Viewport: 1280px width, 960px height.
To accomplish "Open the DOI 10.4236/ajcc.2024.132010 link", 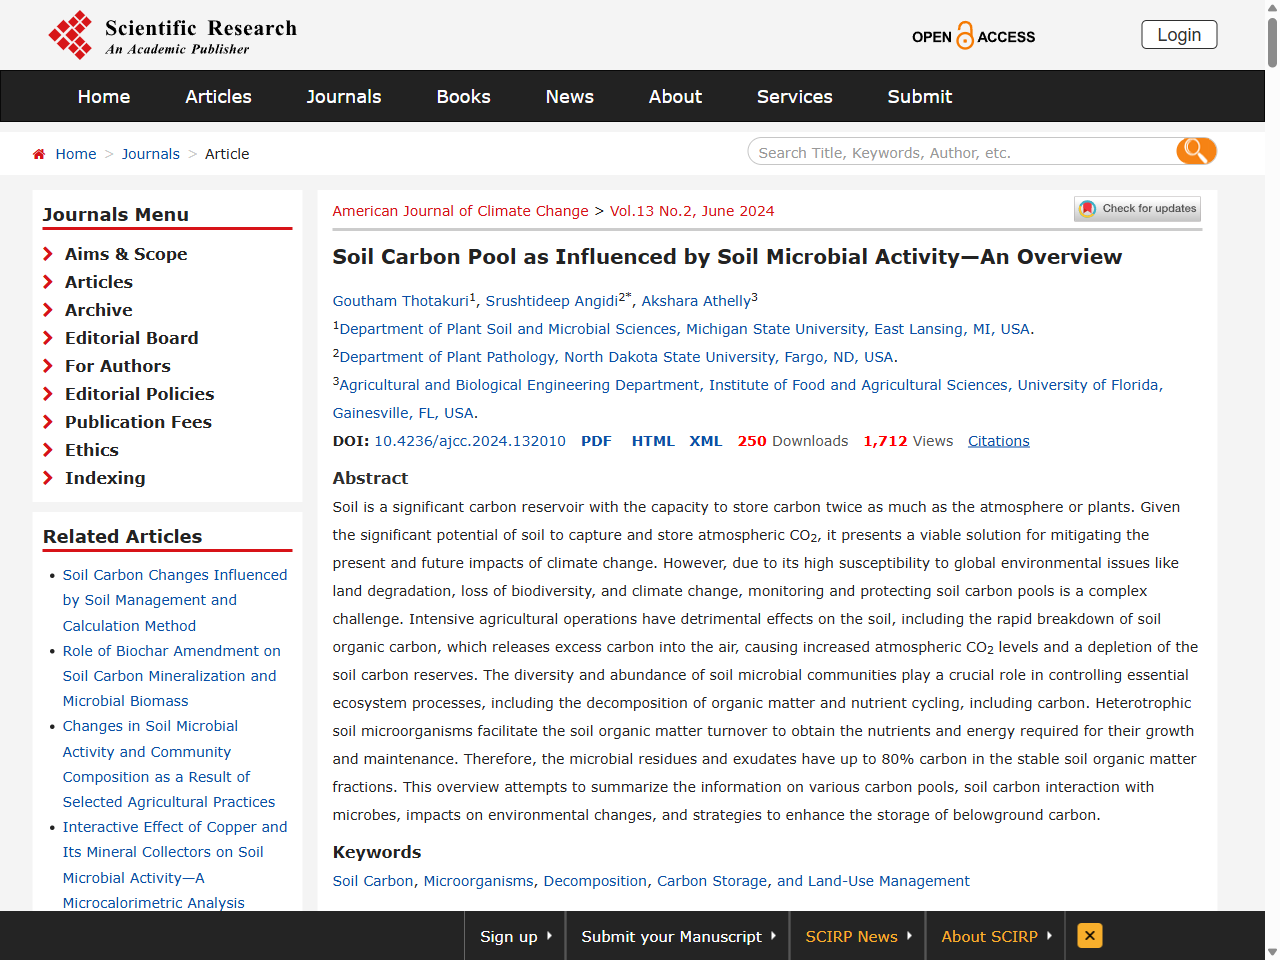I will [469, 440].
